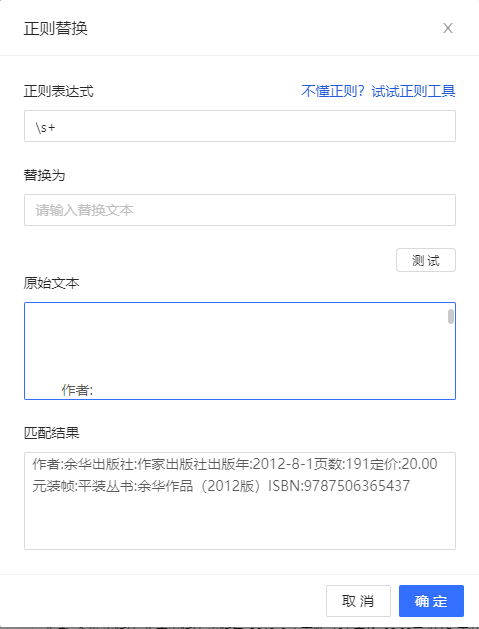
Task: Click the 正则替换 dialog title
Action: [x=56, y=28]
